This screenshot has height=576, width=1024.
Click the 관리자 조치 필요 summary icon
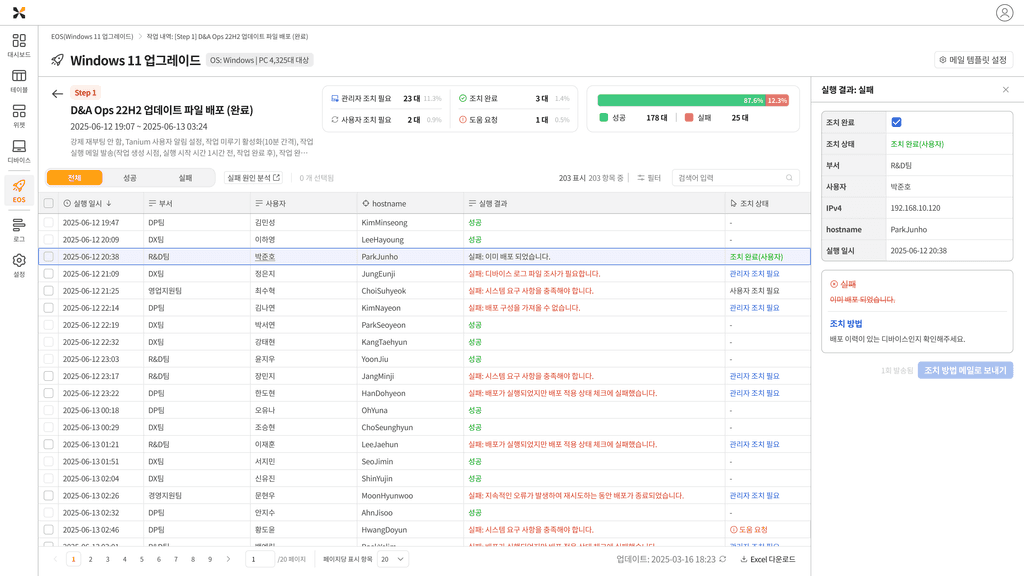(x=335, y=99)
